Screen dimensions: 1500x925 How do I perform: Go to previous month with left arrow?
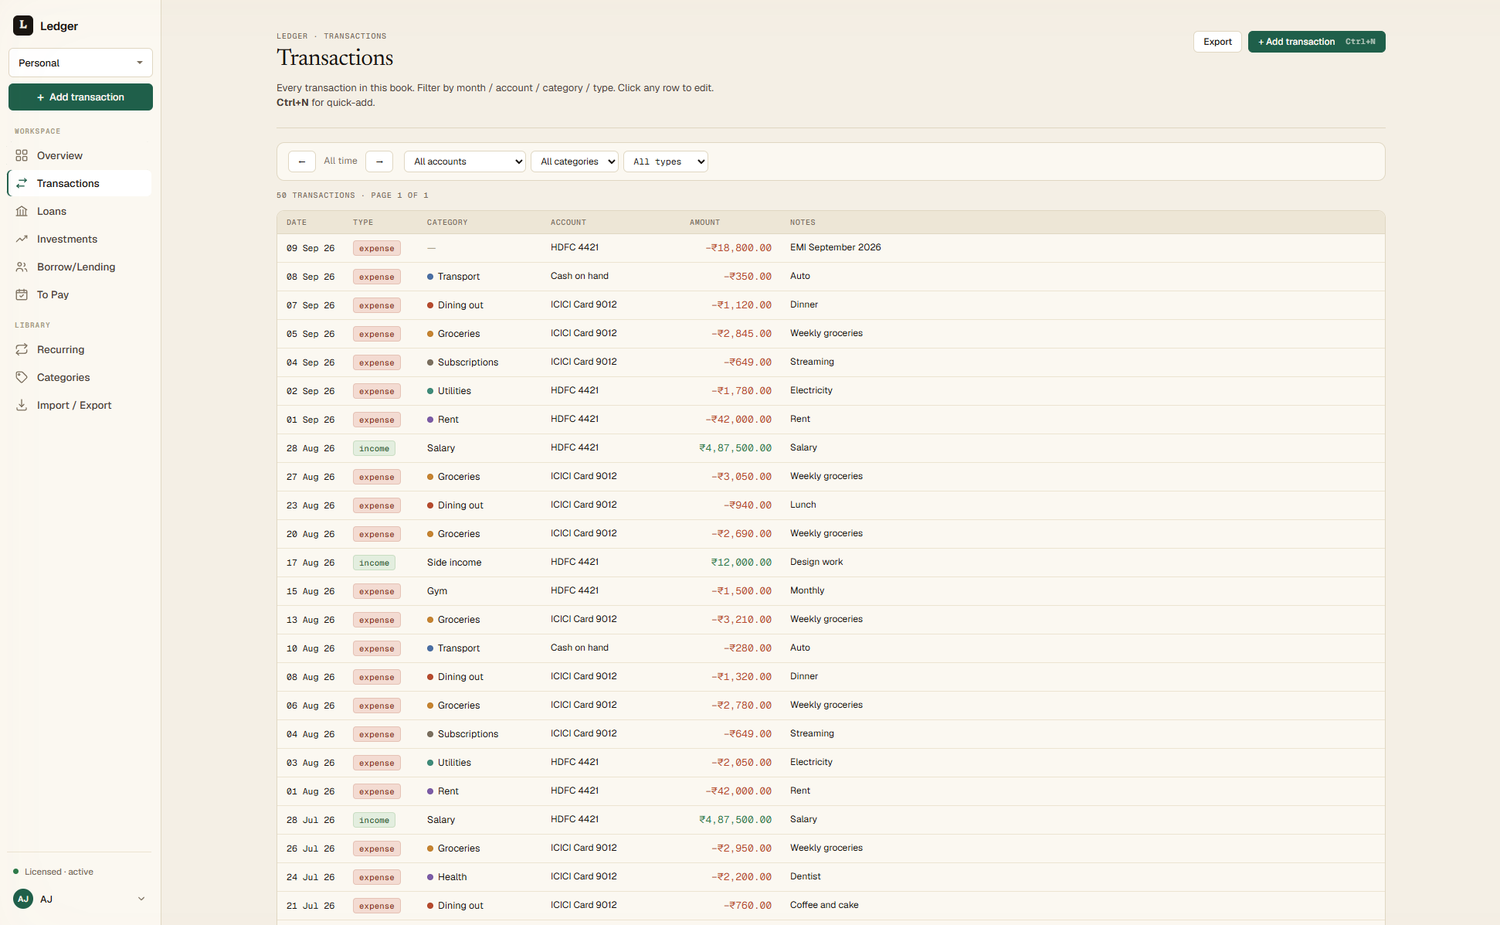(x=302, y=162)
